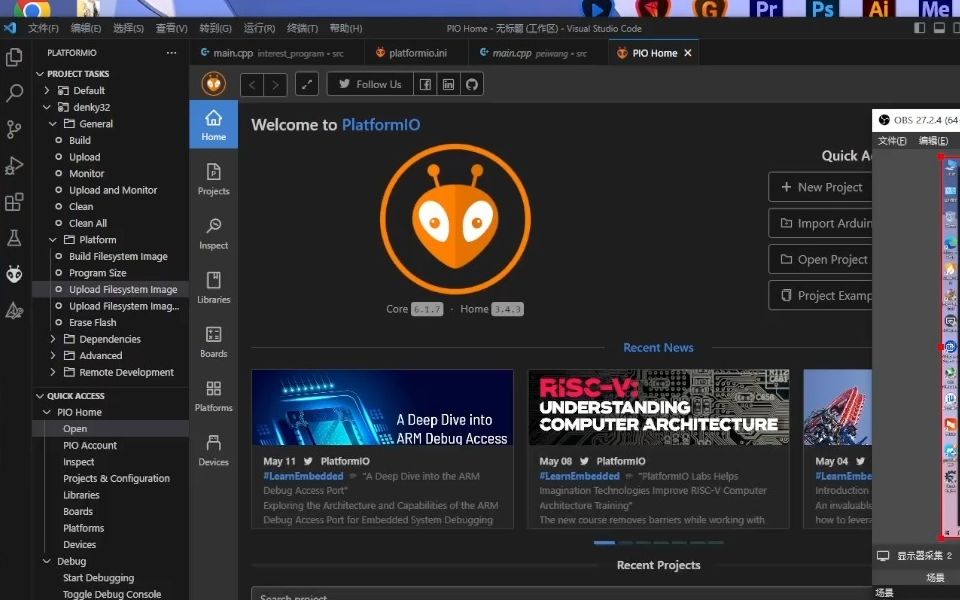Open the 文件(F) menu in VS Code
This screenshot has height=600, width=960.
[43, 28]
